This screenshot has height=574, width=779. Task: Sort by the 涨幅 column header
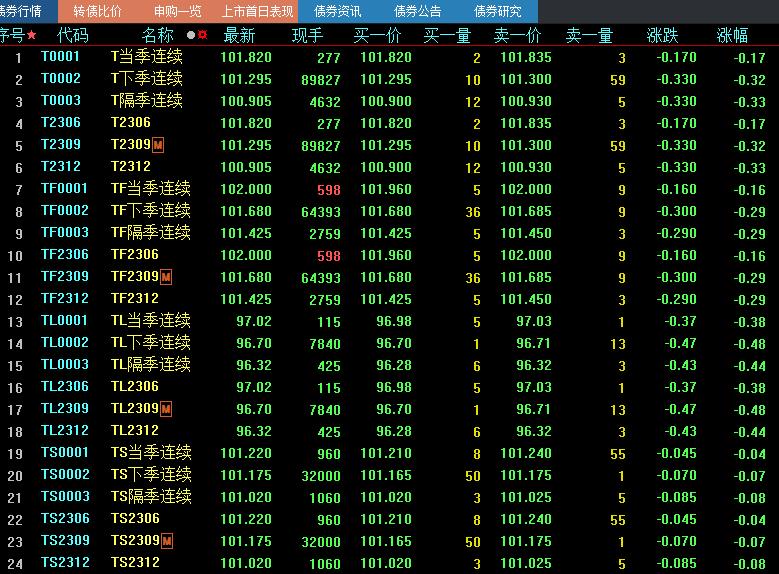(x=731, y=35)
